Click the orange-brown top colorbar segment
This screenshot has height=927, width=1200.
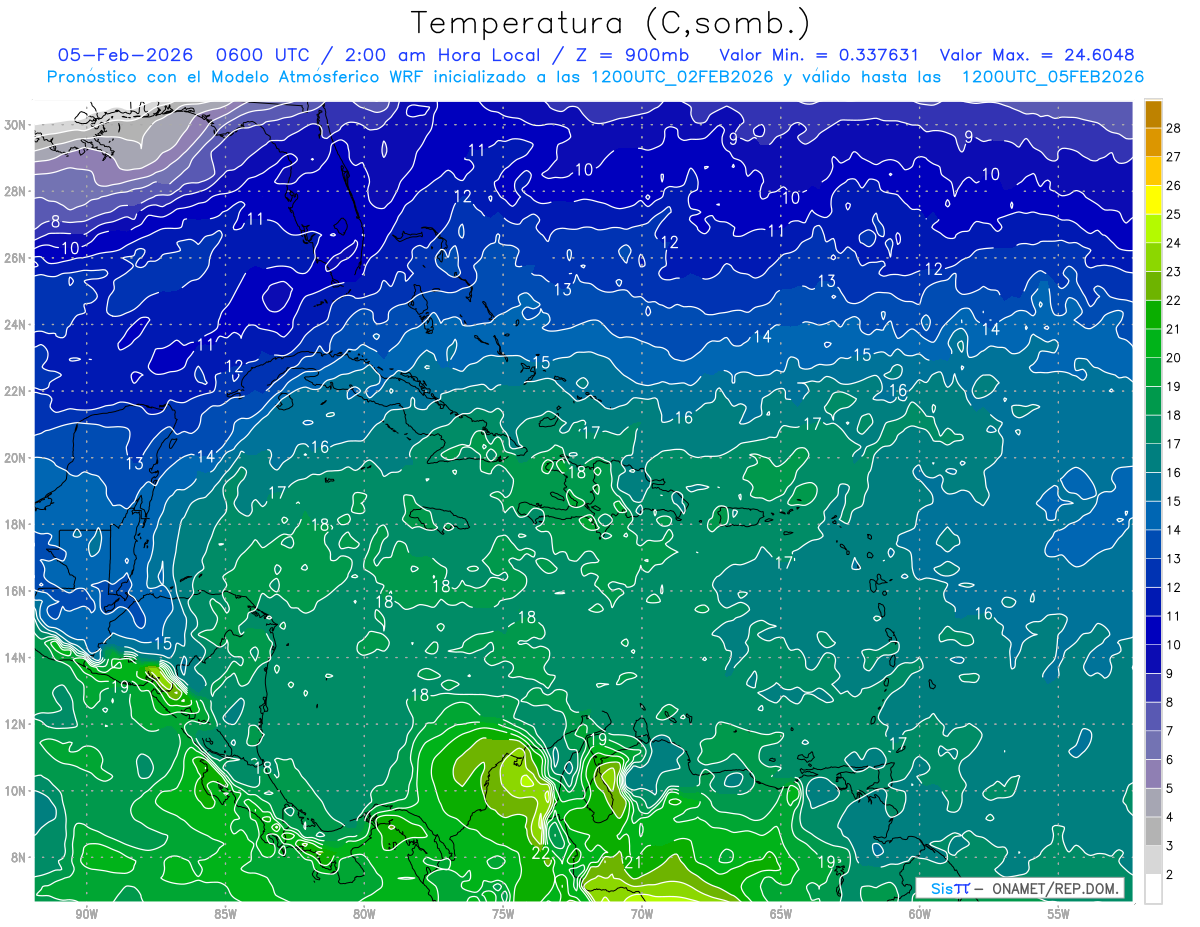[x=1153, y=114]
